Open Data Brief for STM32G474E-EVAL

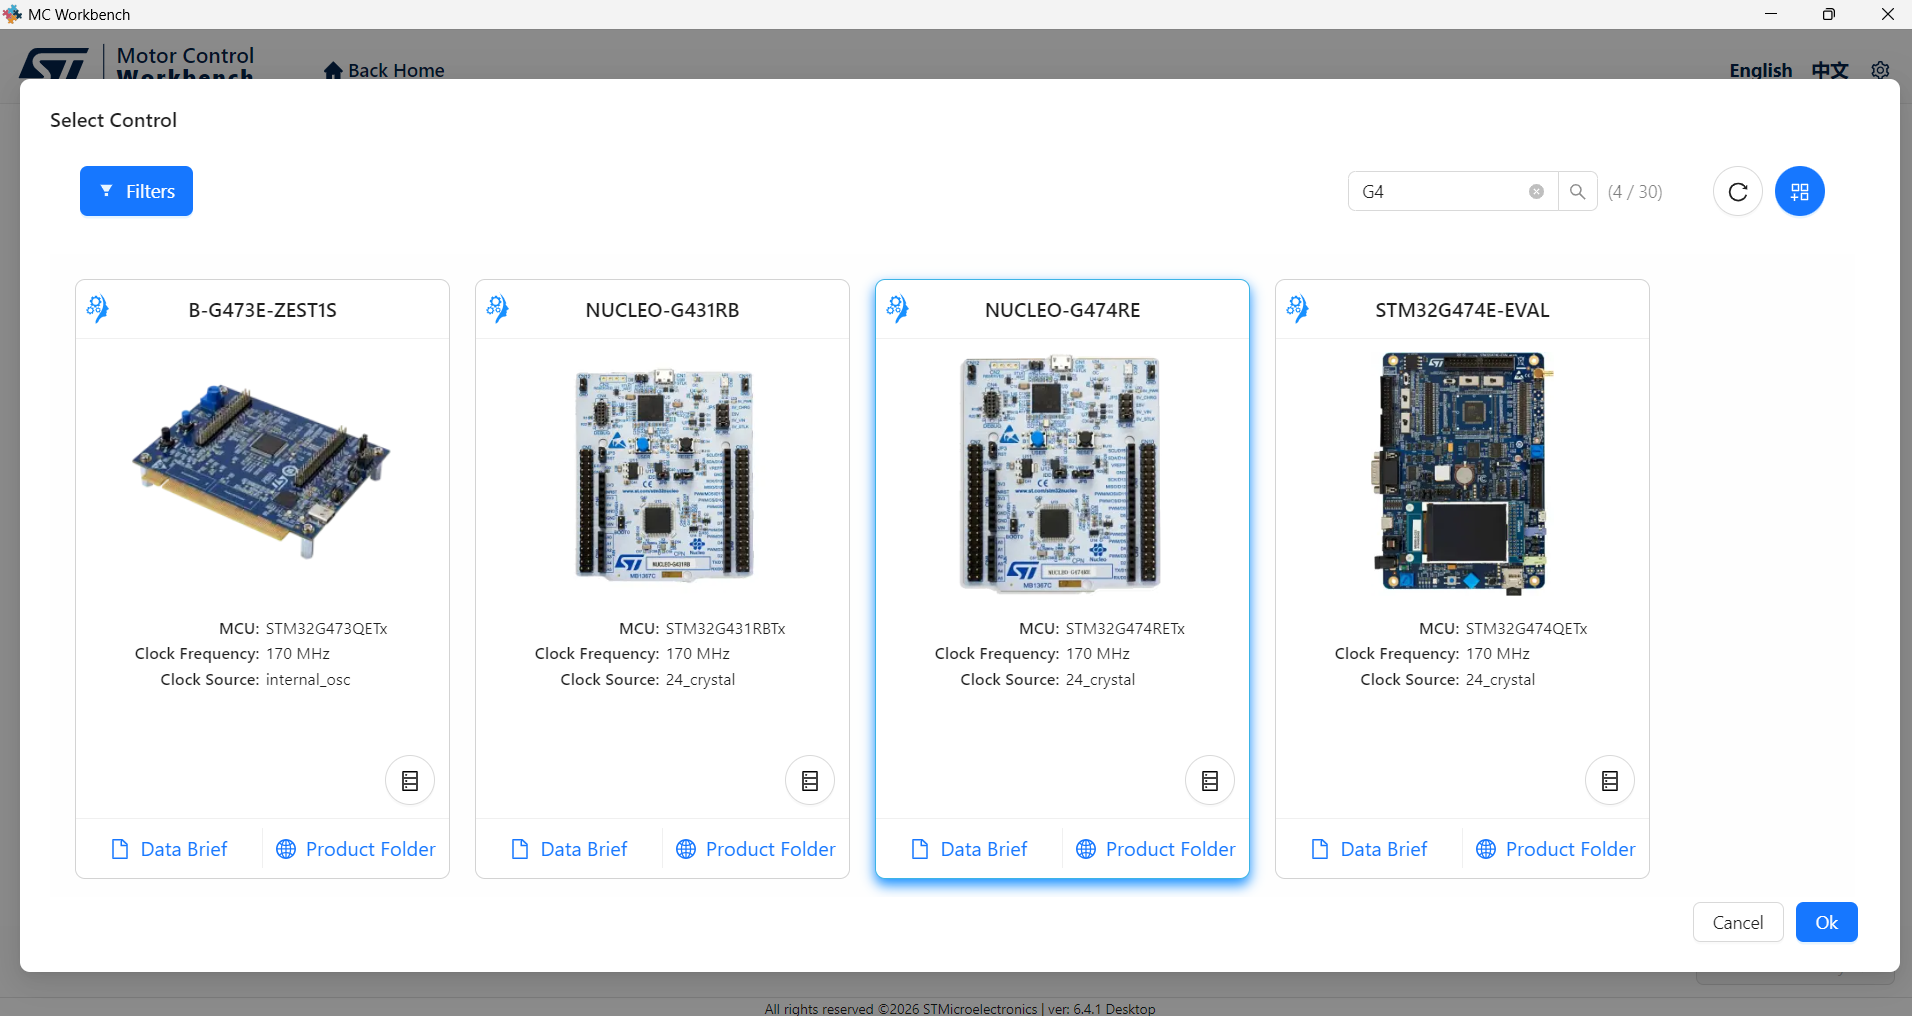(1369, 849)
